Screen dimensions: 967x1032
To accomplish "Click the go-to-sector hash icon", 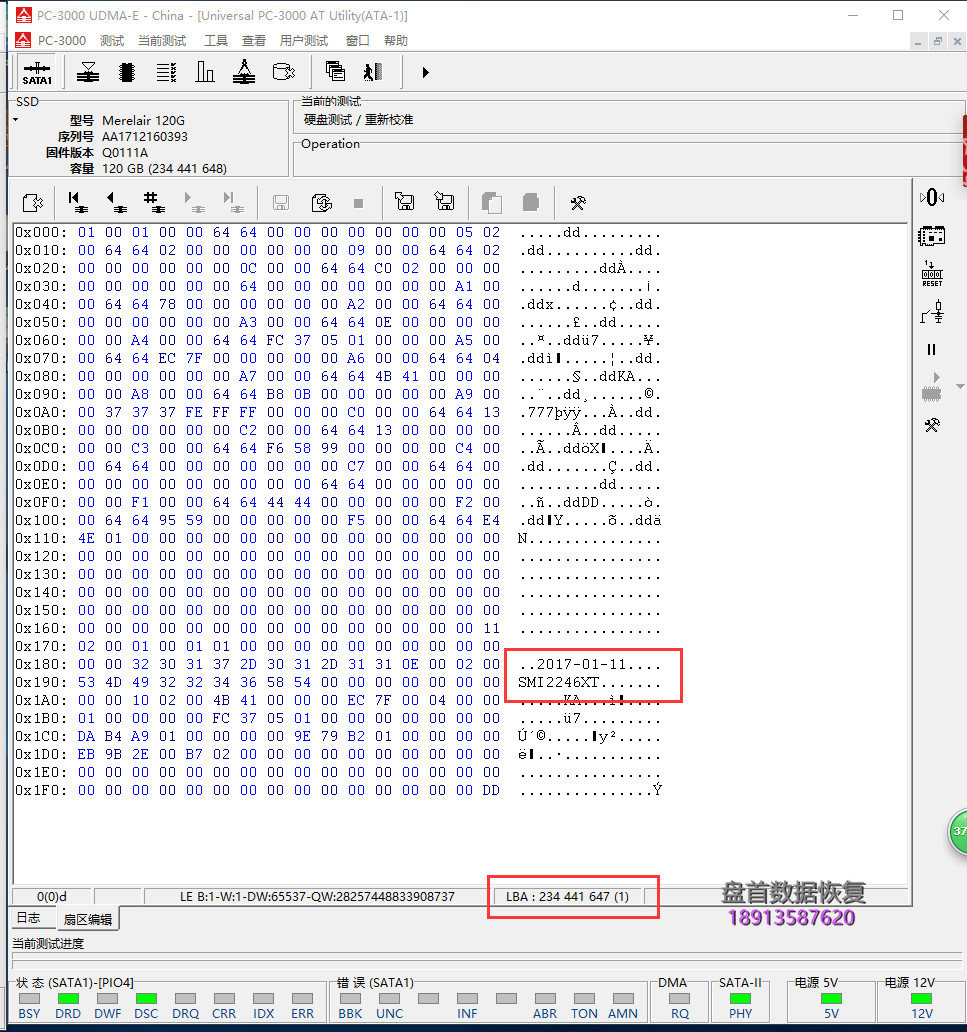I will click(x=153, y=202).
